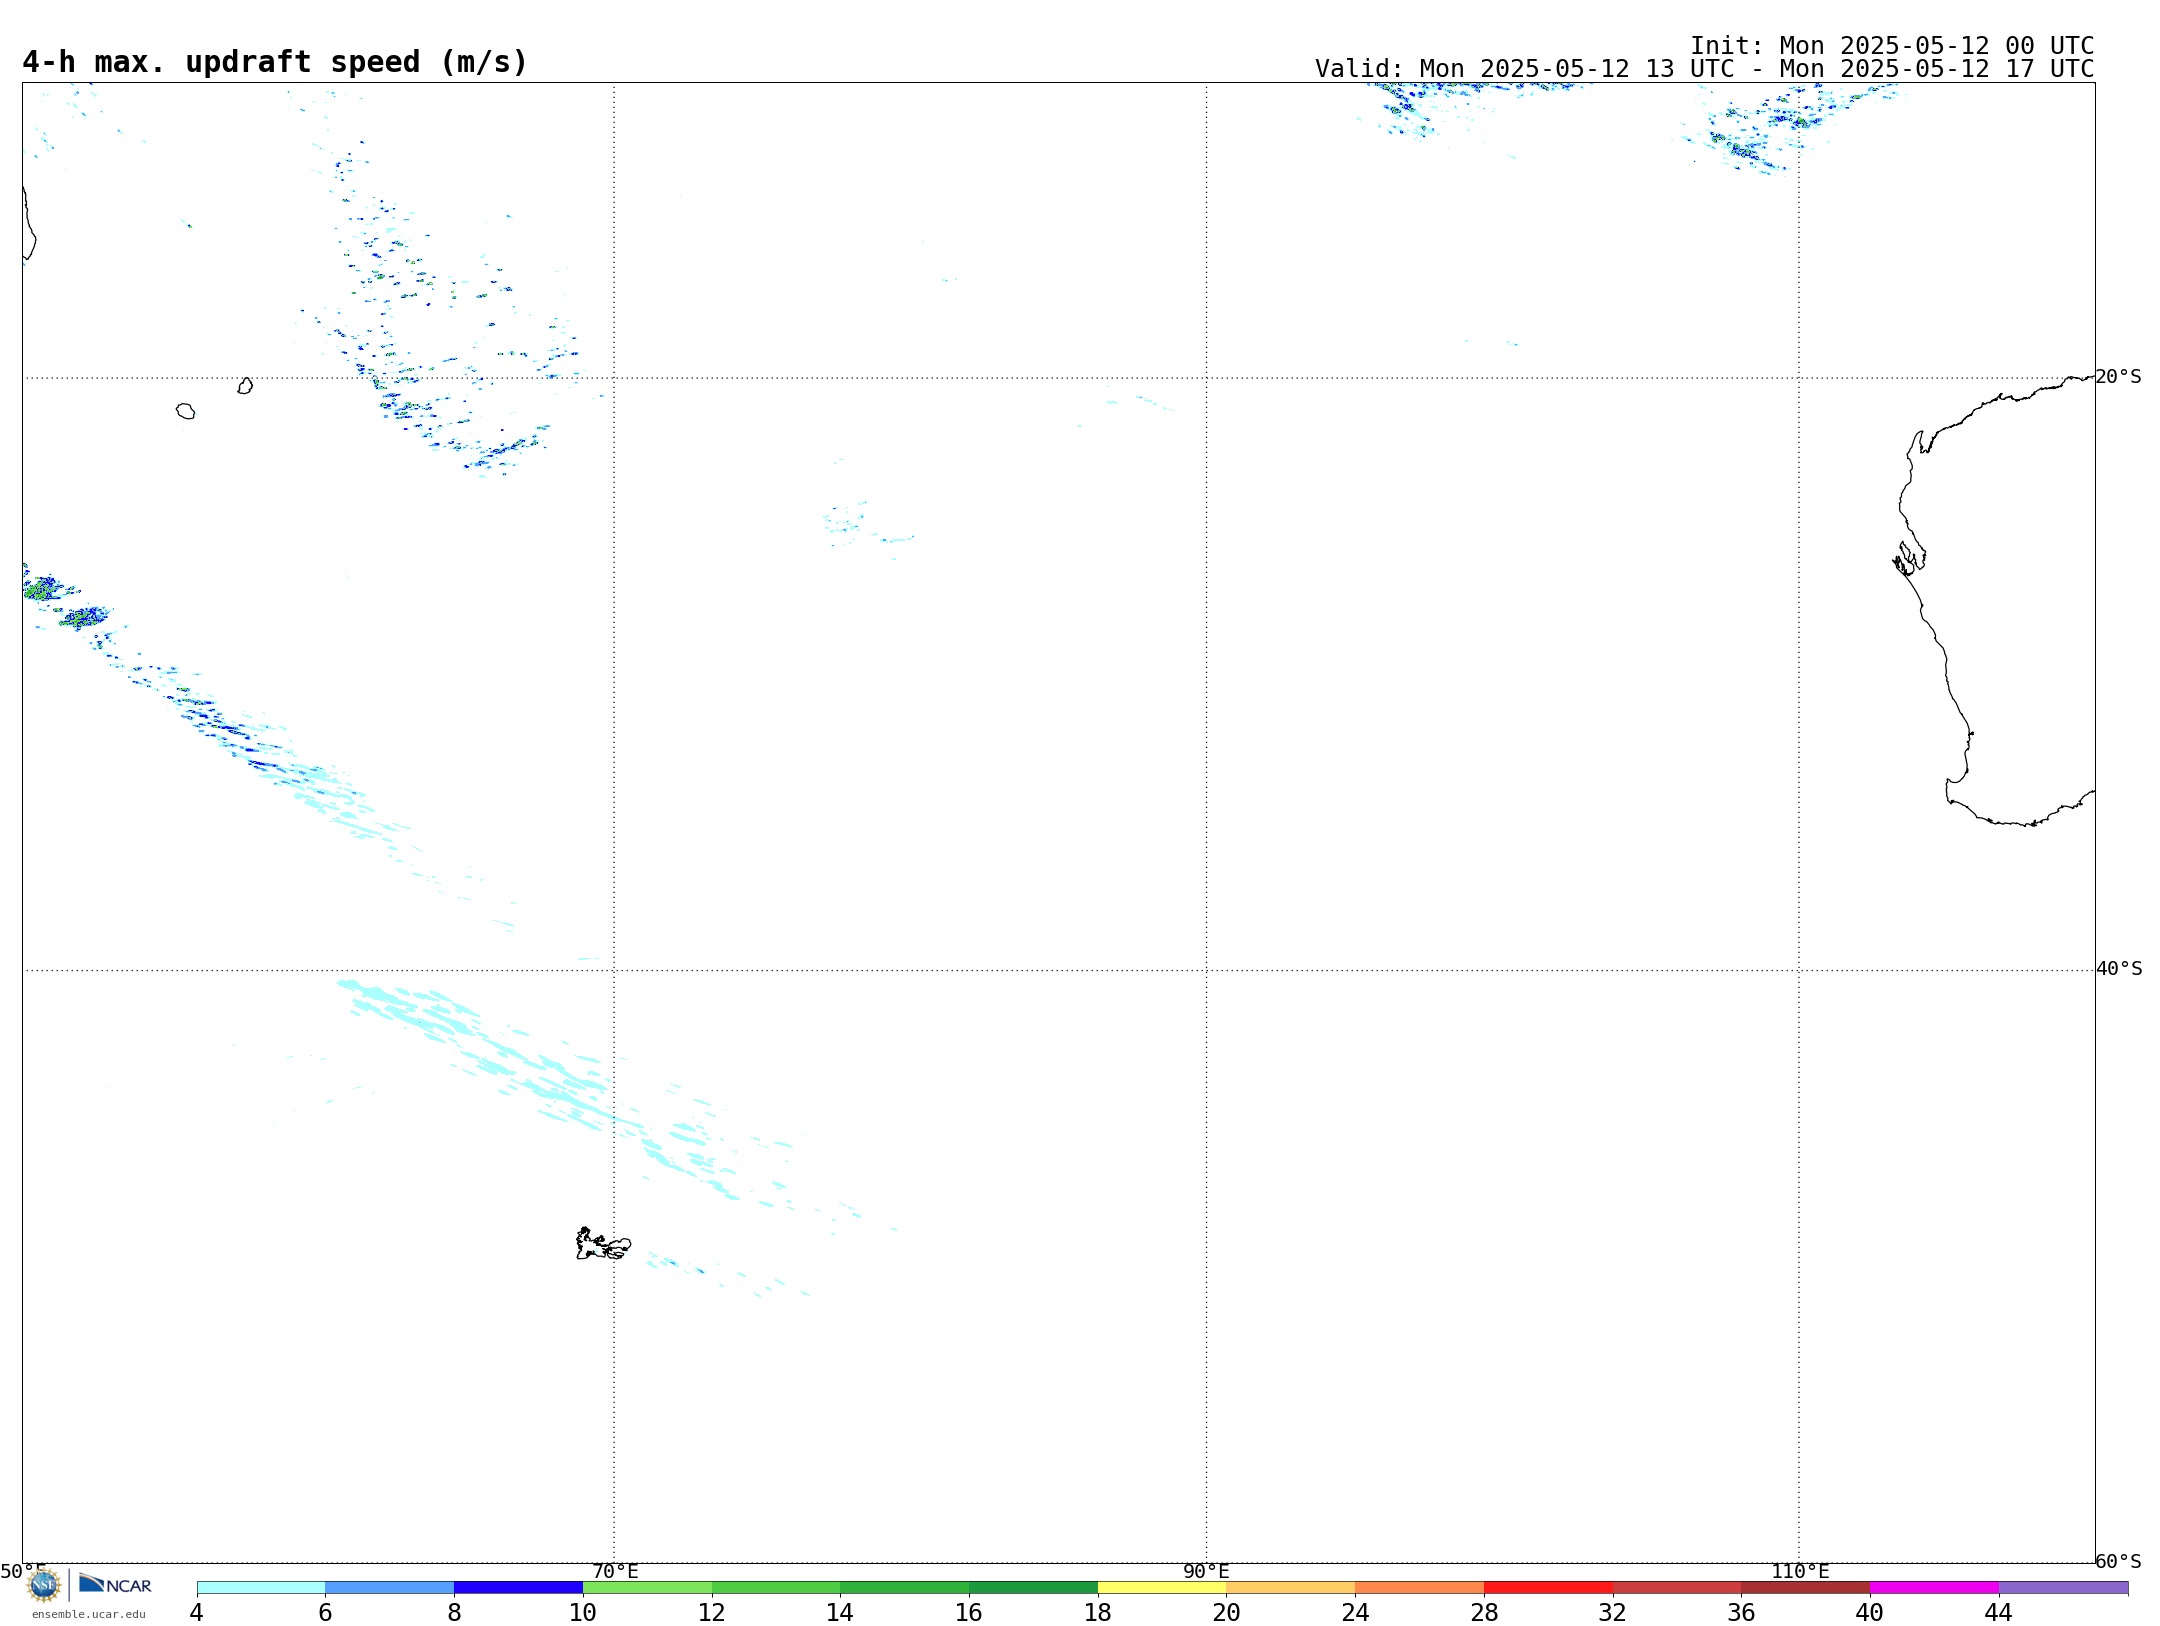Viewport: 2160px width, 1626px height.
Task: Click the red 28–32 colorbar segment
Action: pyautogui.click(x=1549, y=1588)
